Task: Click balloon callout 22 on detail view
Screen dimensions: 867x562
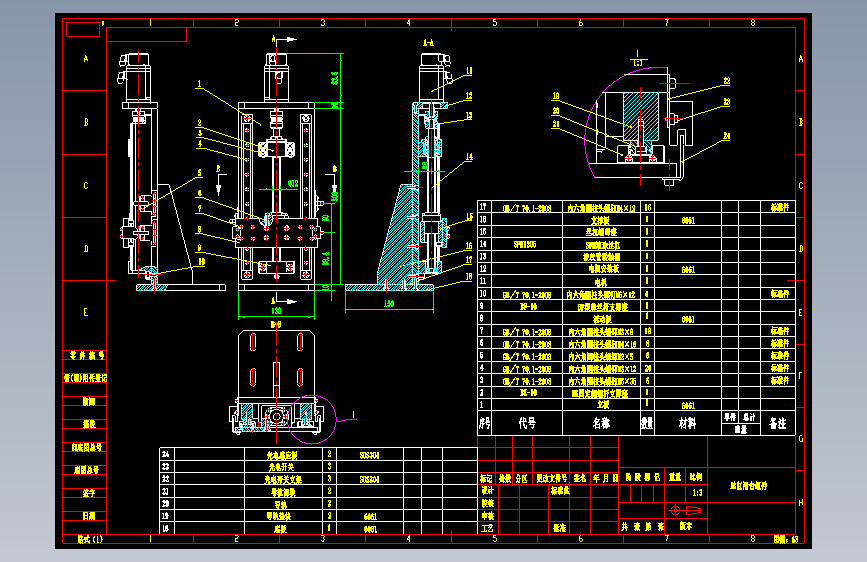Action: tap(727, 81)
